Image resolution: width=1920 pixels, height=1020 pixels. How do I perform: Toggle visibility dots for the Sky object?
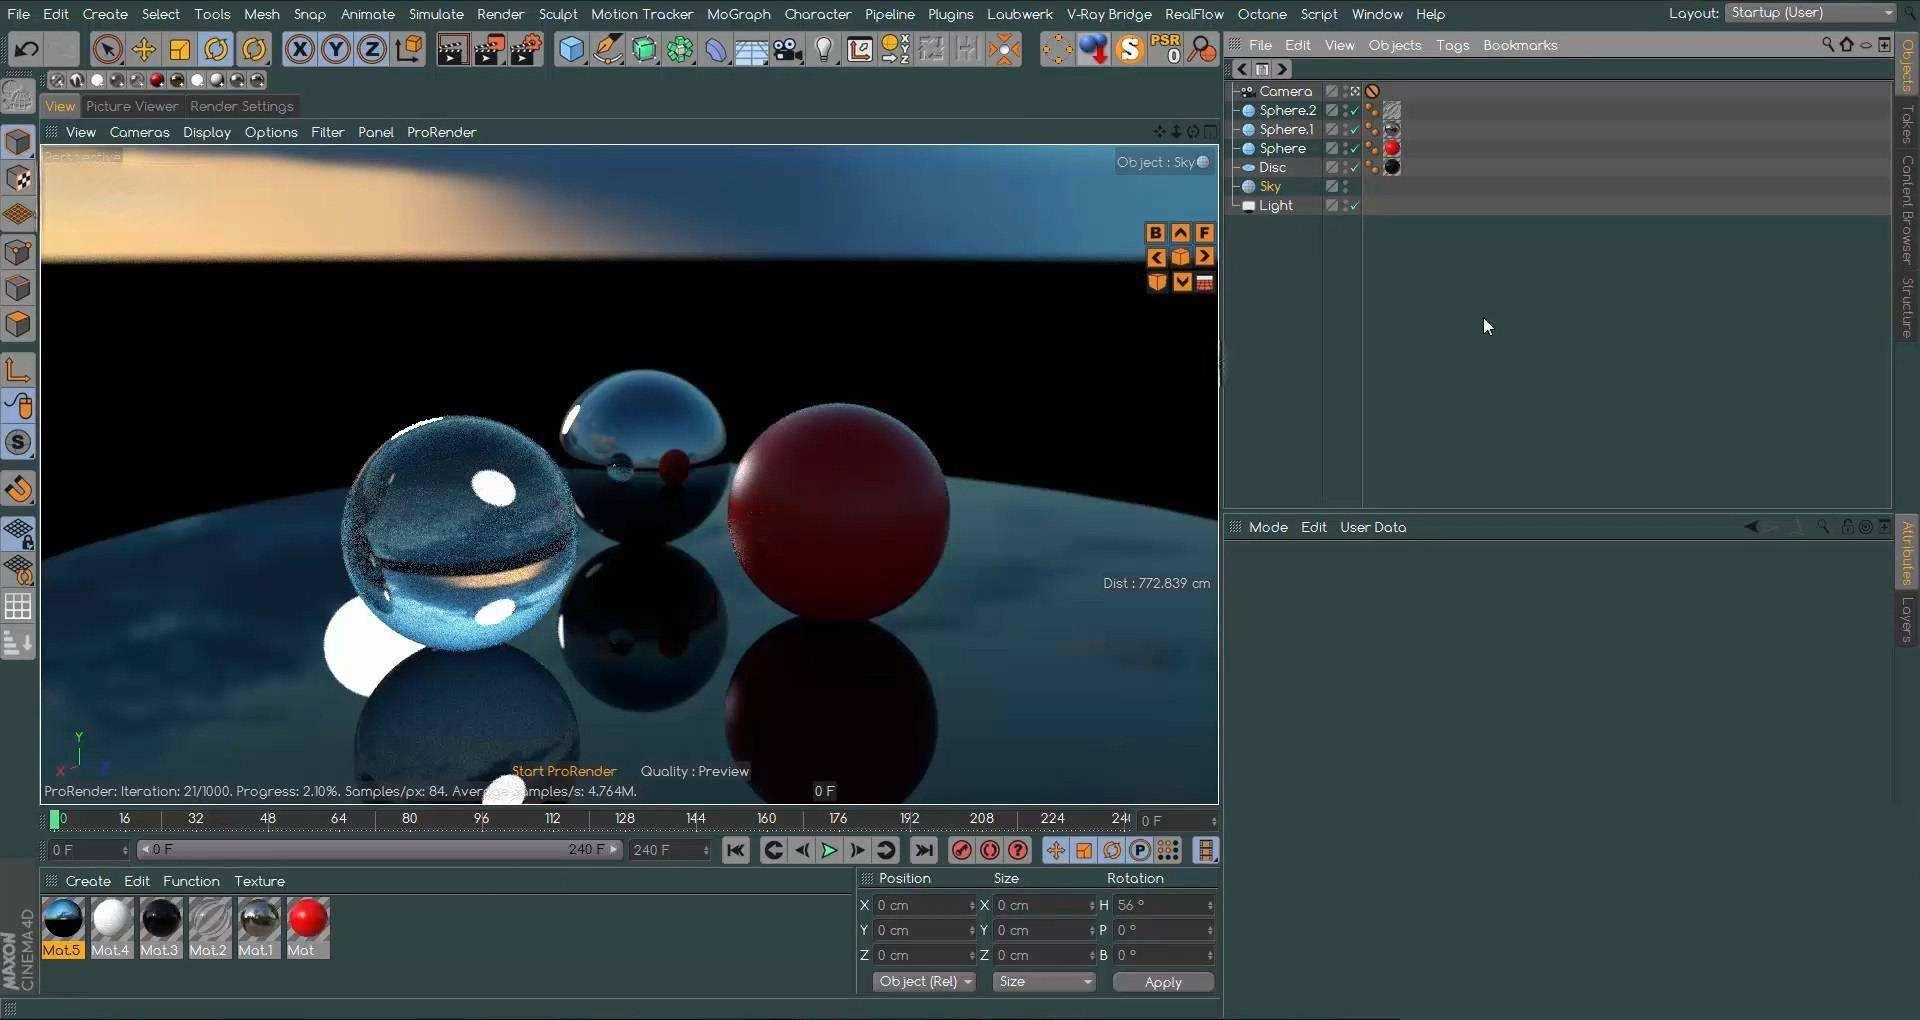click(1346, 187)
